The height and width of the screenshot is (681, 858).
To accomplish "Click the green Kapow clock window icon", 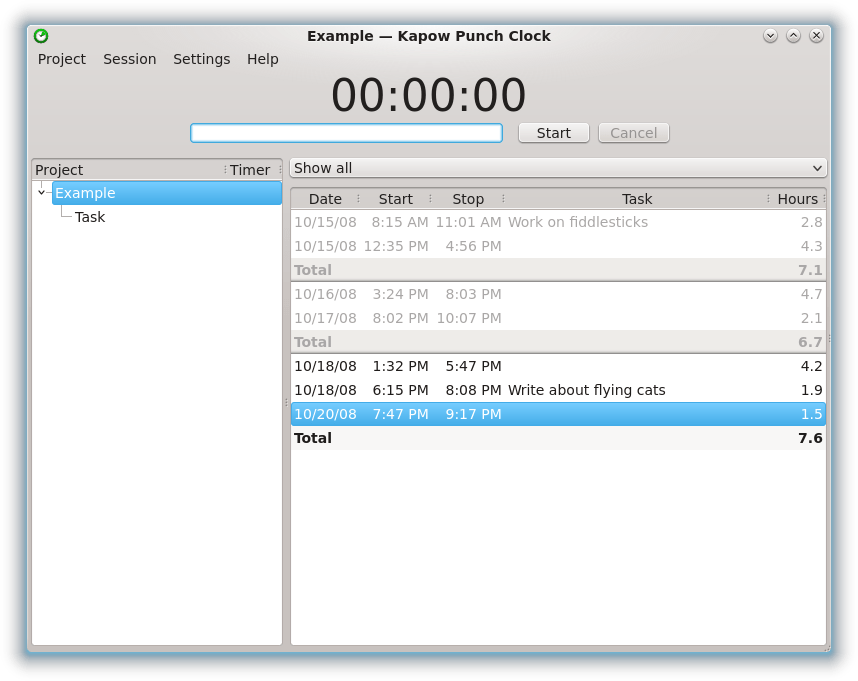I will point(41,36).
